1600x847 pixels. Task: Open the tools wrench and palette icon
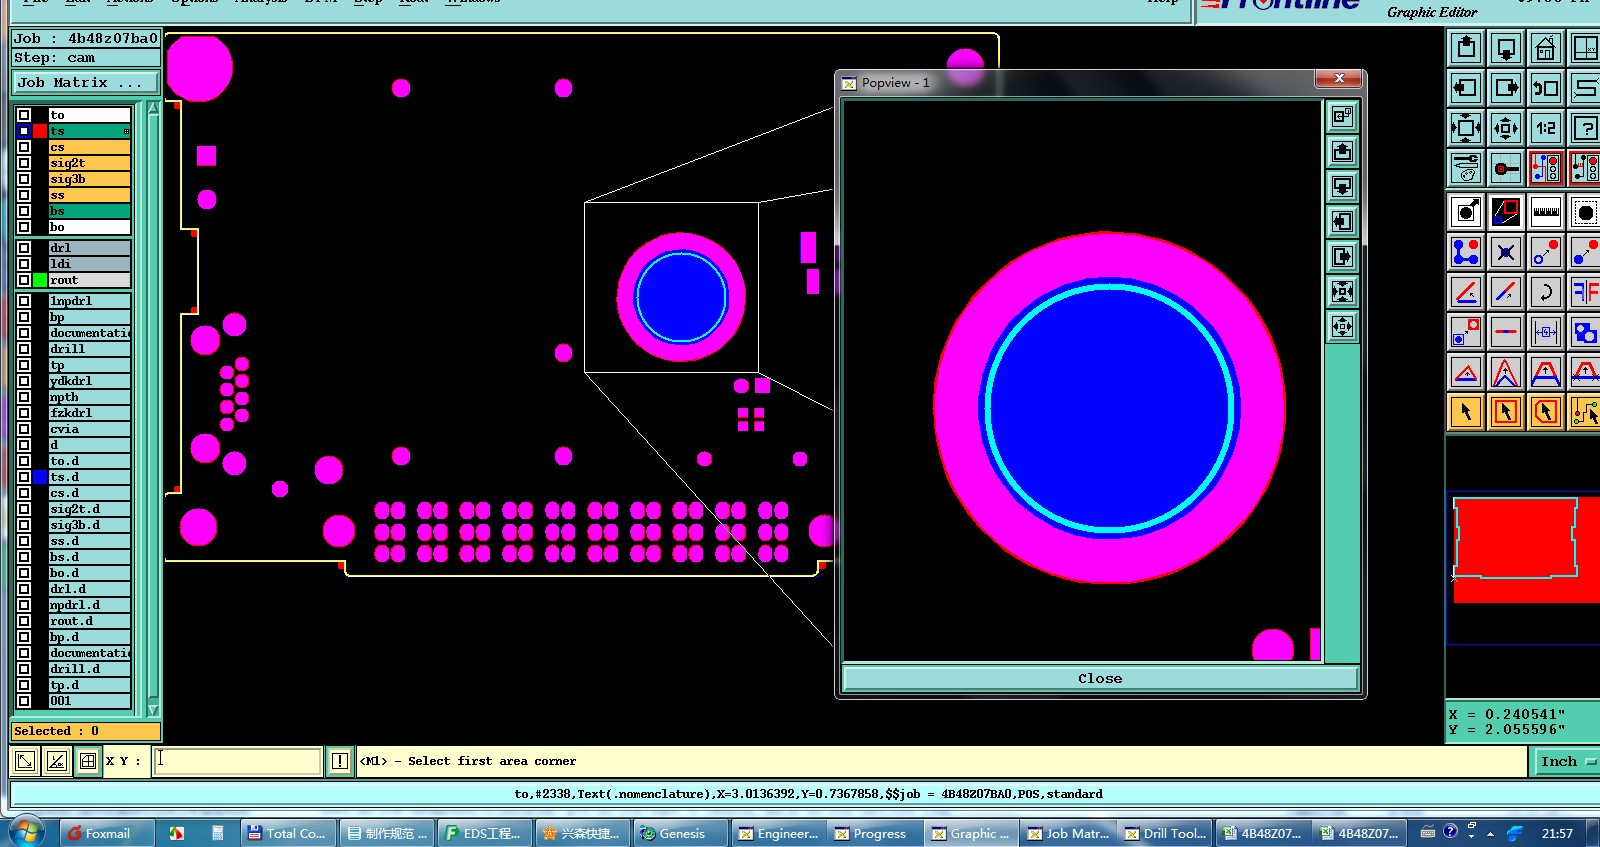[1466, 168]
